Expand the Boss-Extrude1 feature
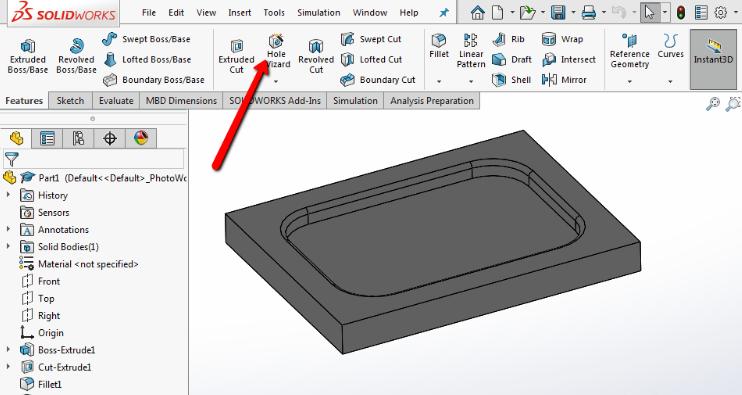742x395 pixels. [8, 350]
